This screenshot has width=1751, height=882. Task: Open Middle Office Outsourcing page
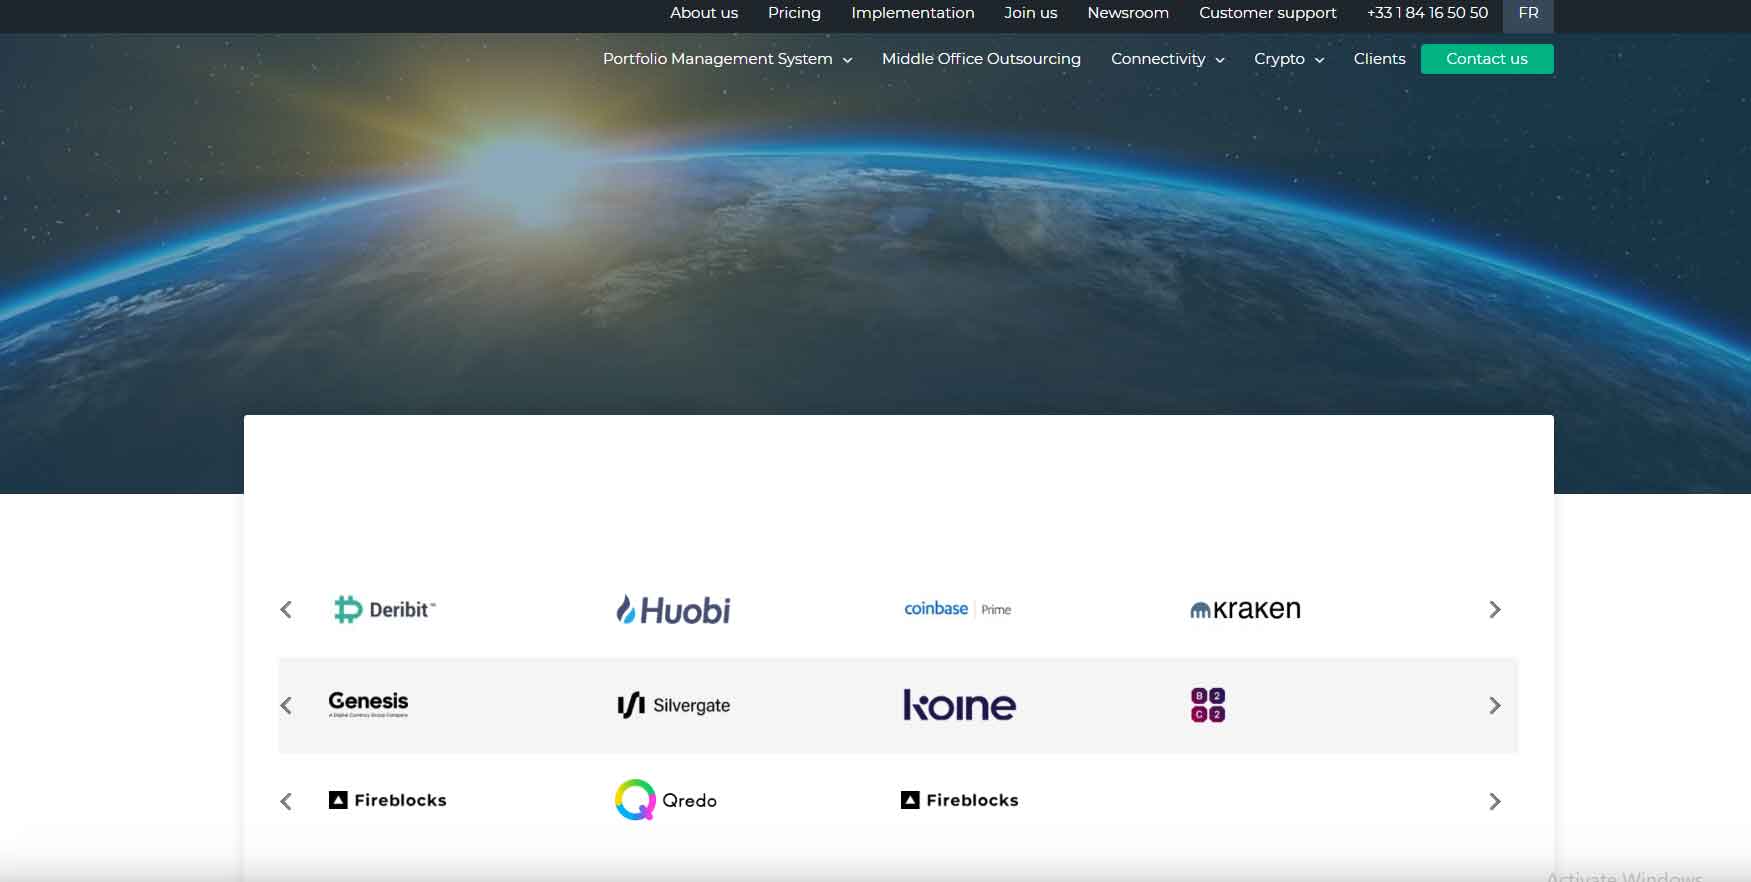click(x=981, y=59)
